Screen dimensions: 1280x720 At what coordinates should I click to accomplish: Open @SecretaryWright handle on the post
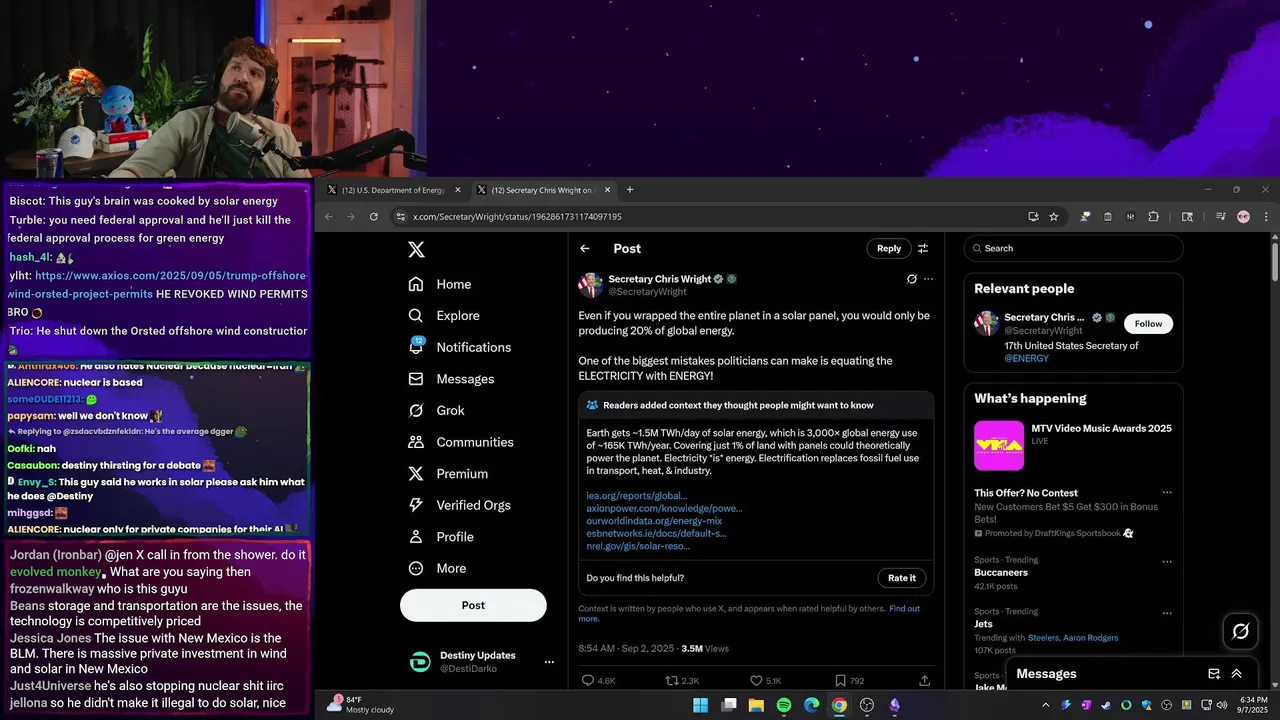click(x=648, y=292)
